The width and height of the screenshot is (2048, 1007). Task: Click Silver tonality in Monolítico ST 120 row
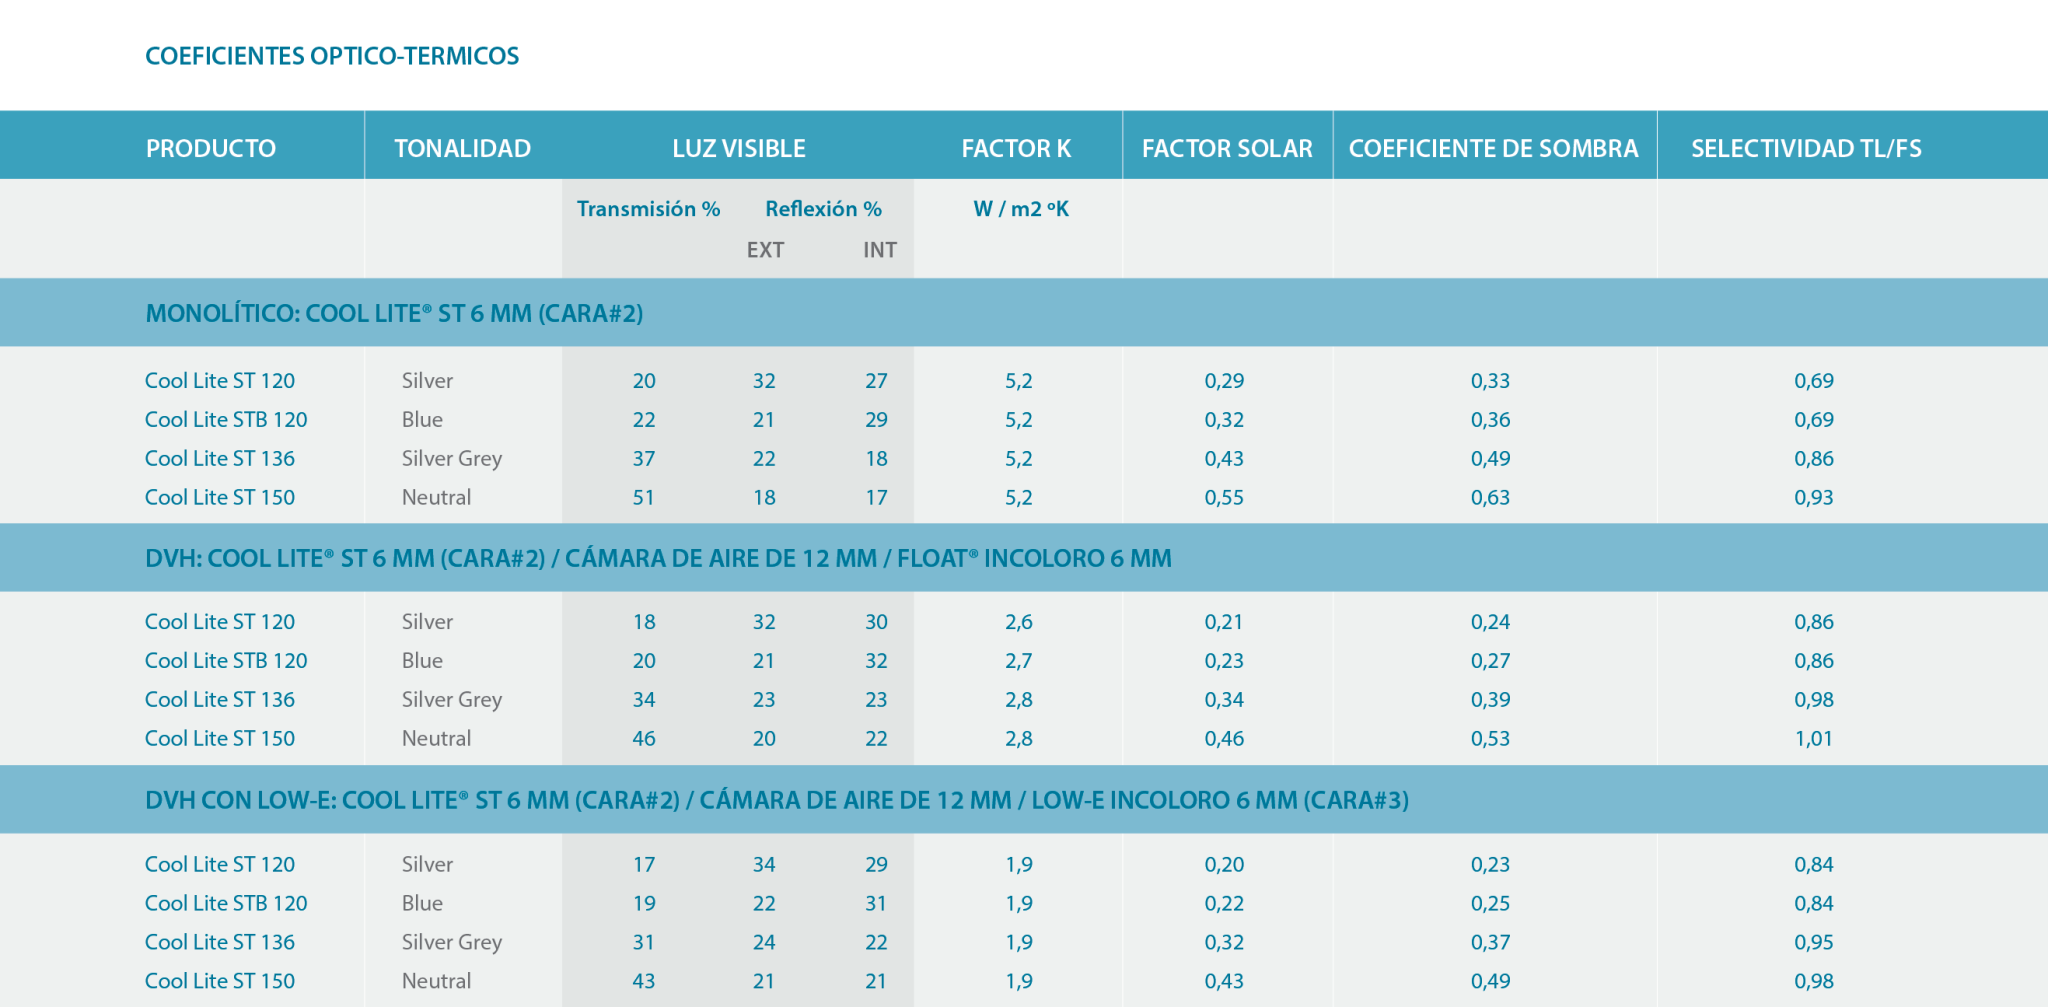tap(427, 381)
